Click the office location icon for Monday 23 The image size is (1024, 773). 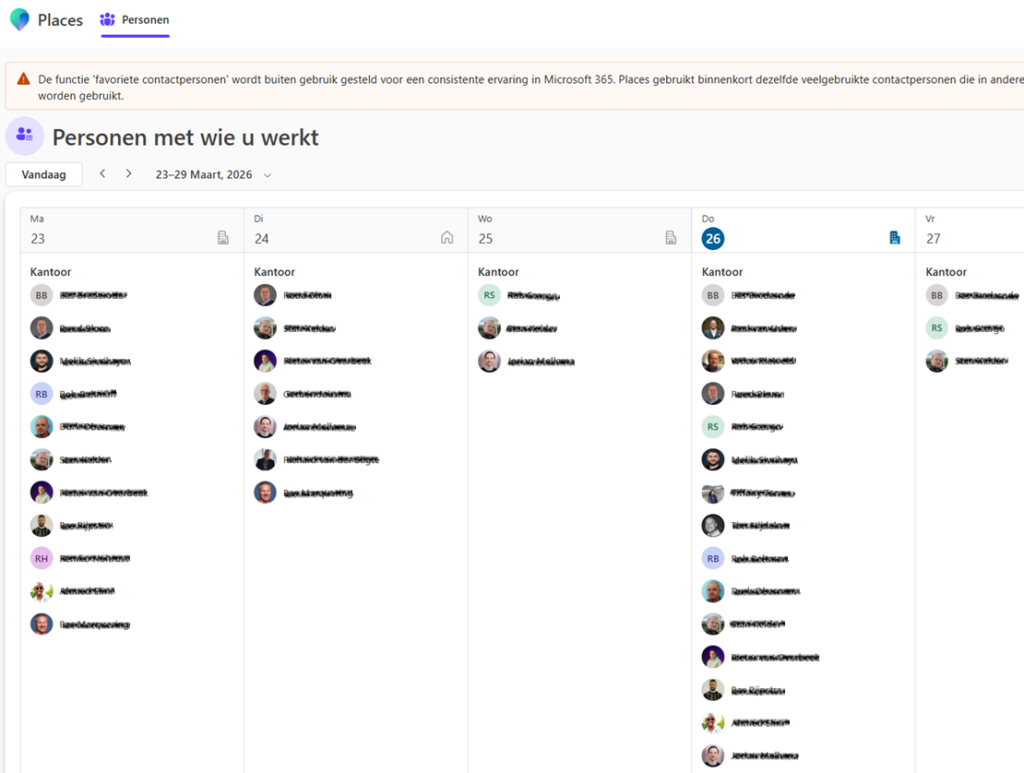(x=223, y=238)
